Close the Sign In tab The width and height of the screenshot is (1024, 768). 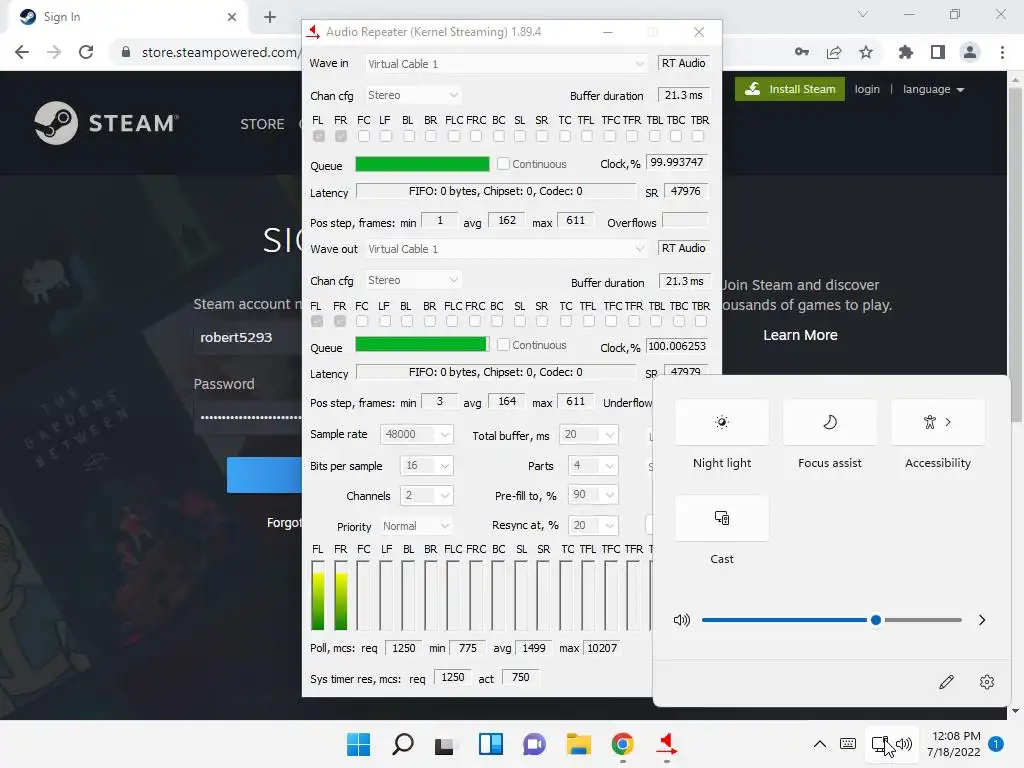[x=232, y=17]
